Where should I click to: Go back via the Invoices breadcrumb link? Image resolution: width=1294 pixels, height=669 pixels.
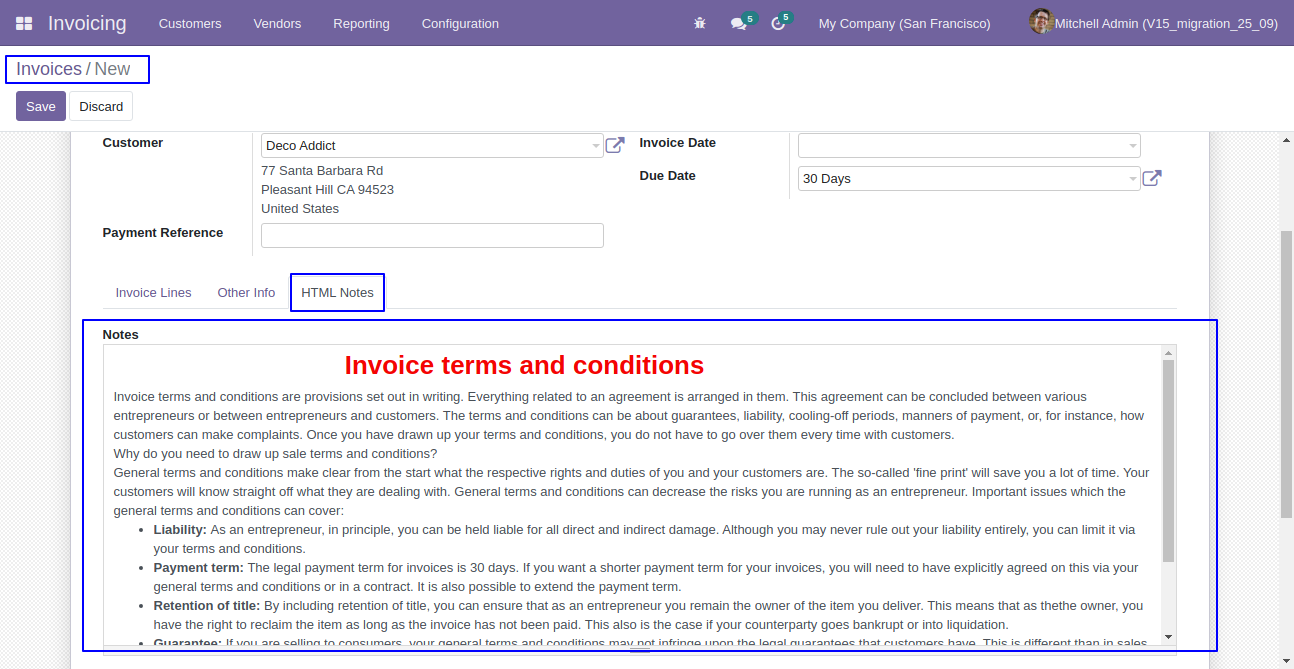click(x=49, y=69)
